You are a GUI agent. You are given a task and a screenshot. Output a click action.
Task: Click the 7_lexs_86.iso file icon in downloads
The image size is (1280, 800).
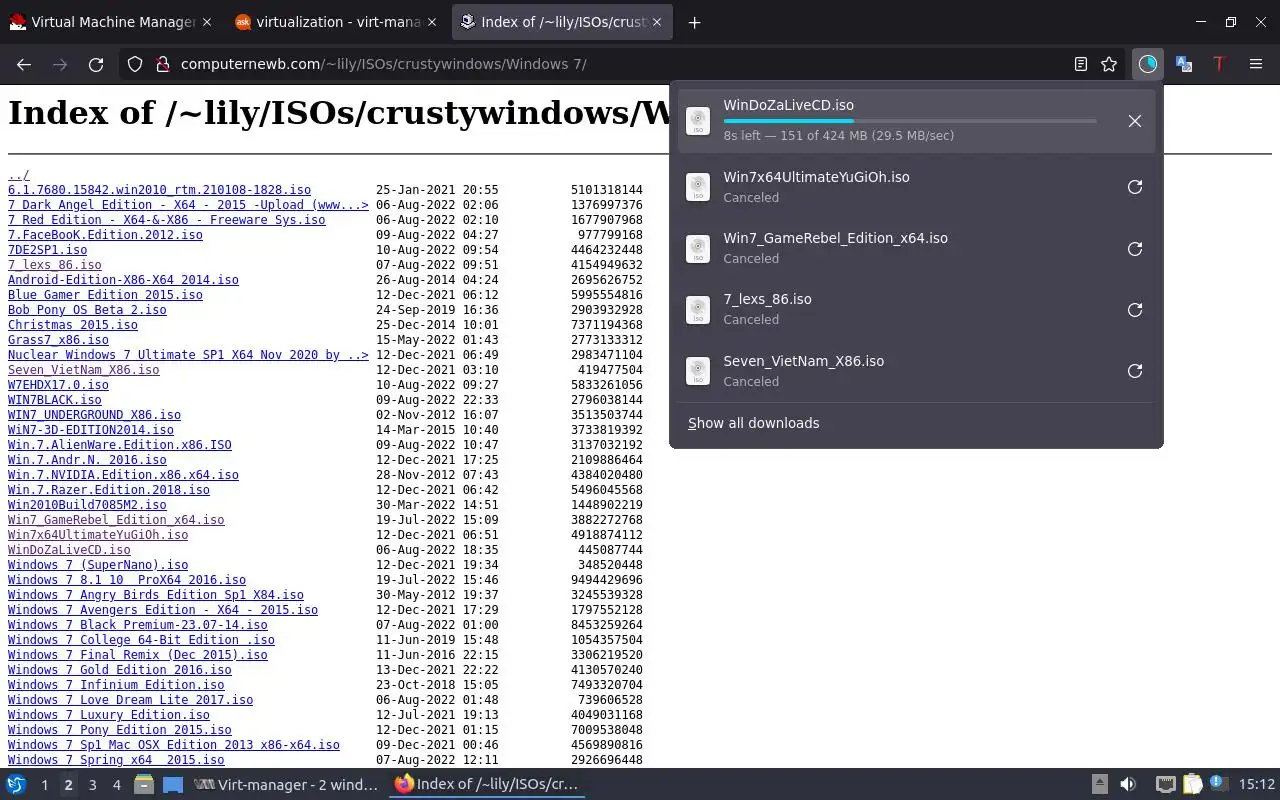click(698, 310)
